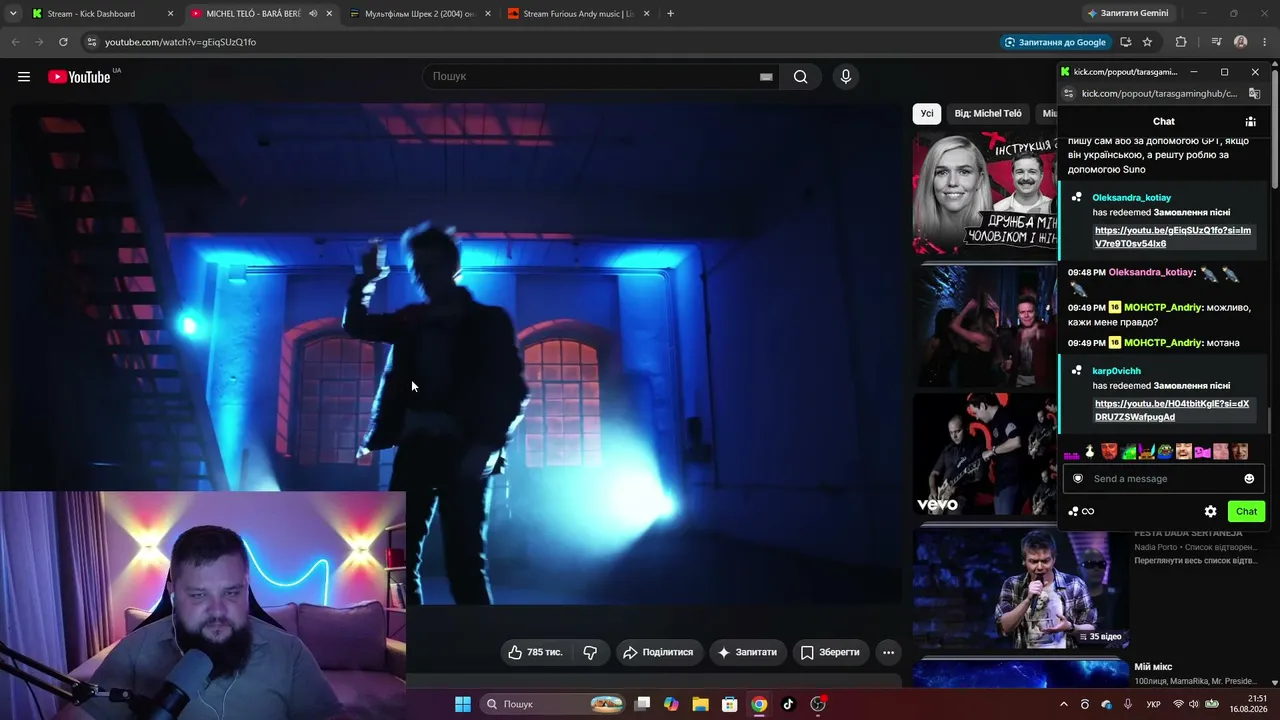
Task: Switch to the Stream Furious Andy music tab
Action: [579, 14]
